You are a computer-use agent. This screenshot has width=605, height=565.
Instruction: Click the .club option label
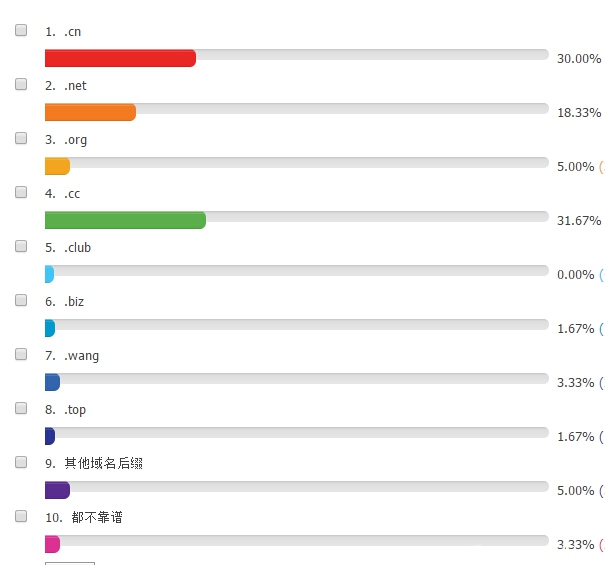78,247
